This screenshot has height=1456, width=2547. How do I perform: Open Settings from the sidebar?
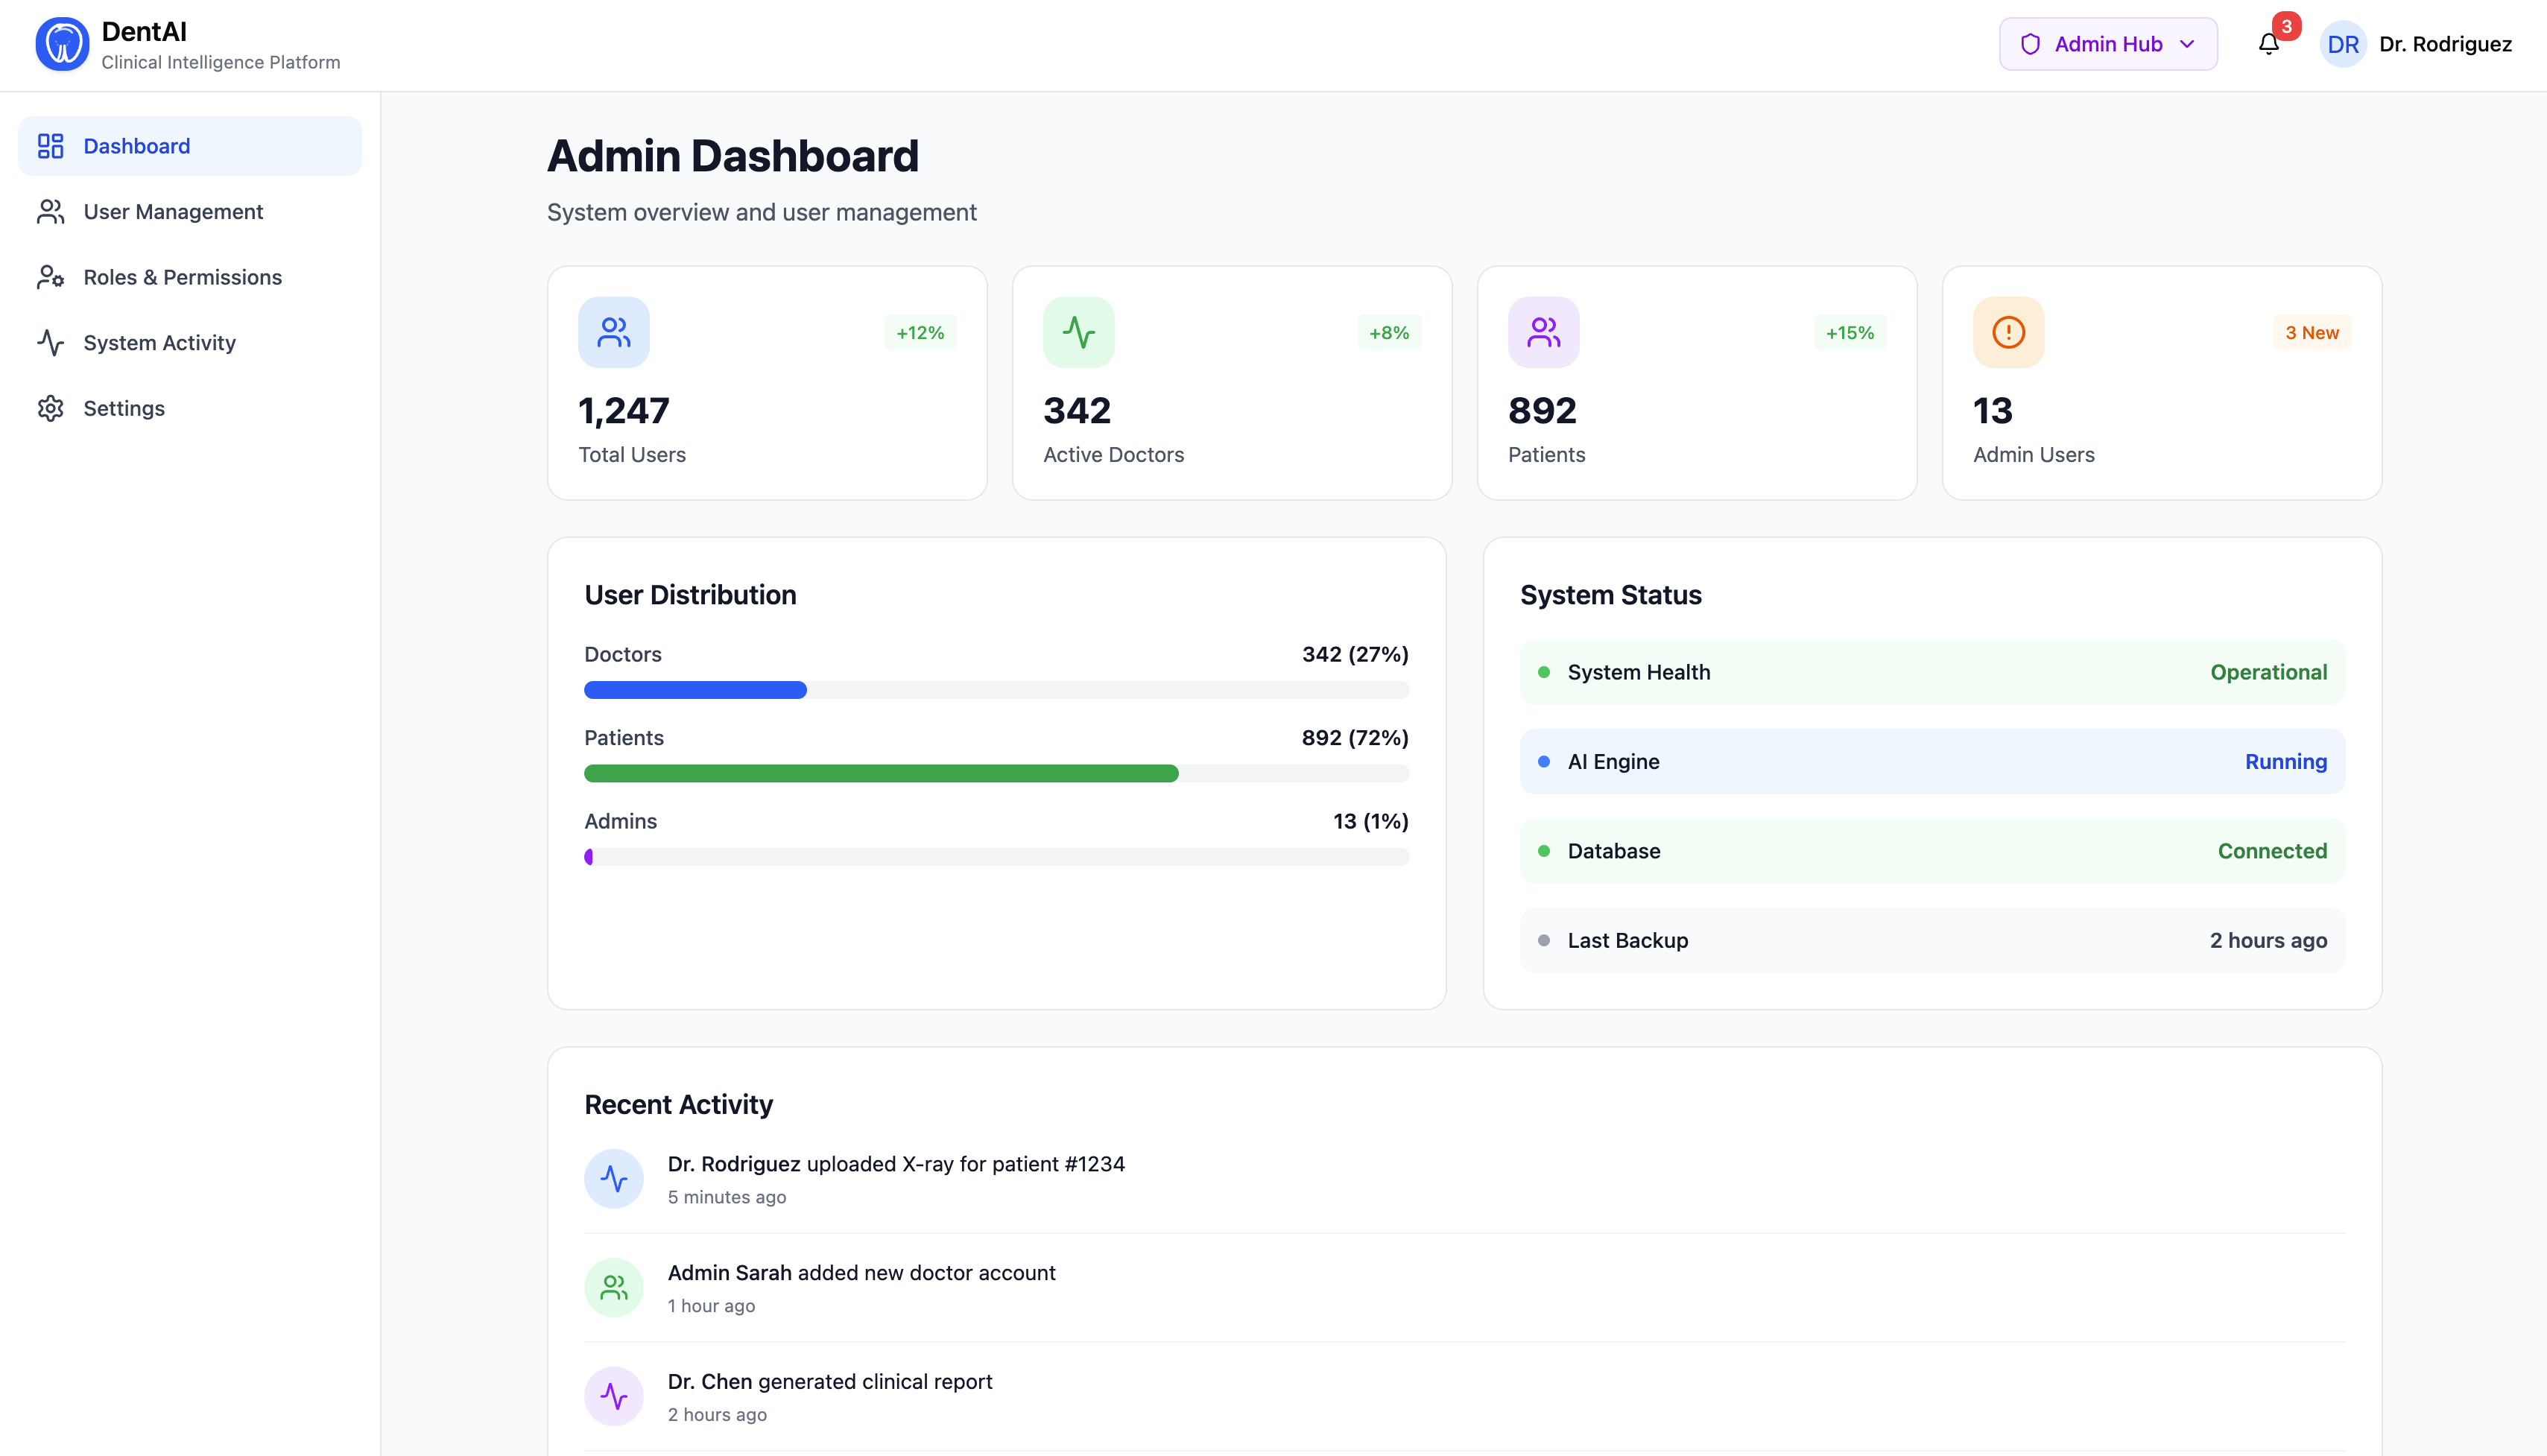click(124, 408)
